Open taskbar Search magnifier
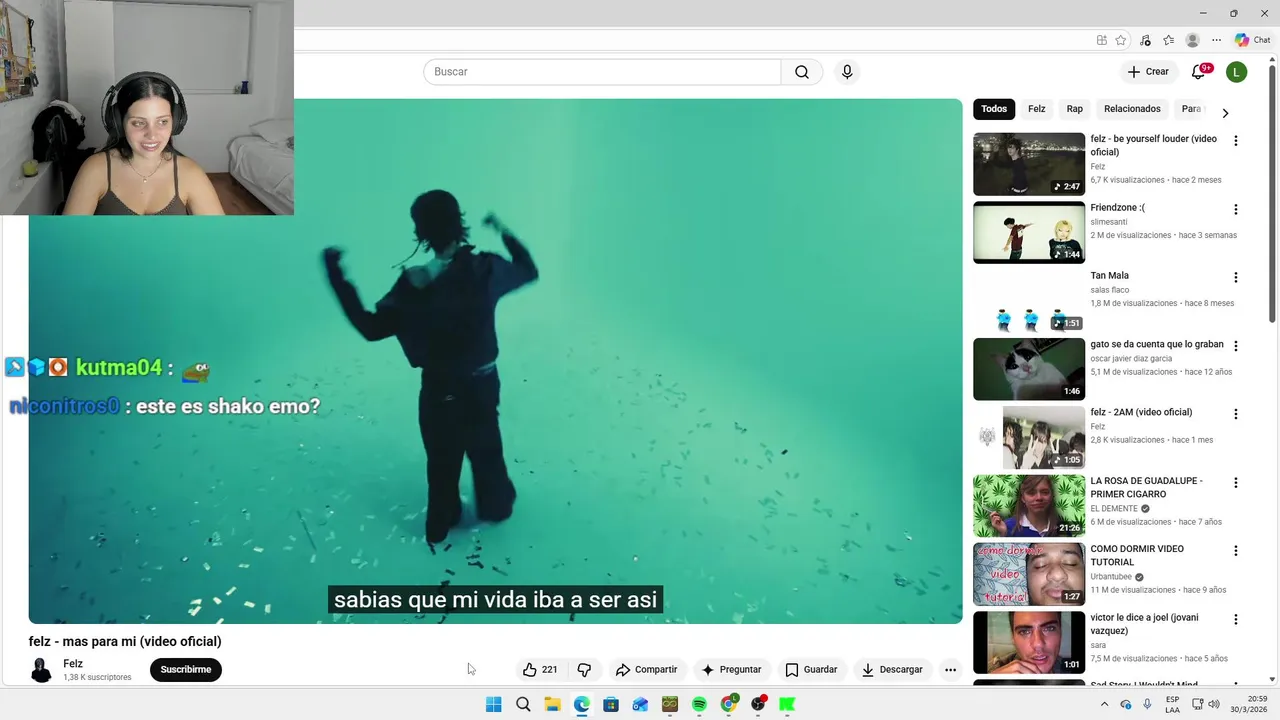This screenshot has height=720, width=1280. [x=523, y=704]
